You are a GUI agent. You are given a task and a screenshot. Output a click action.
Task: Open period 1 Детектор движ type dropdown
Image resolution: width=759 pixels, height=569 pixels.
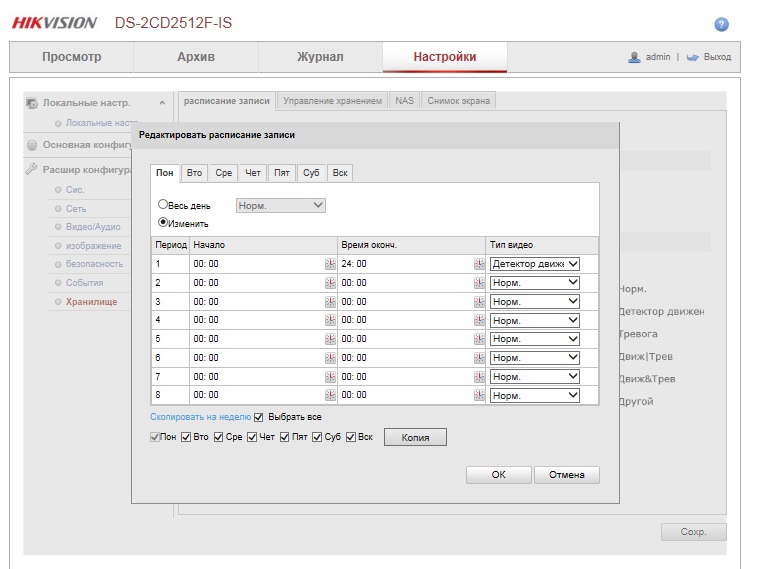click(x=535, y=264)
